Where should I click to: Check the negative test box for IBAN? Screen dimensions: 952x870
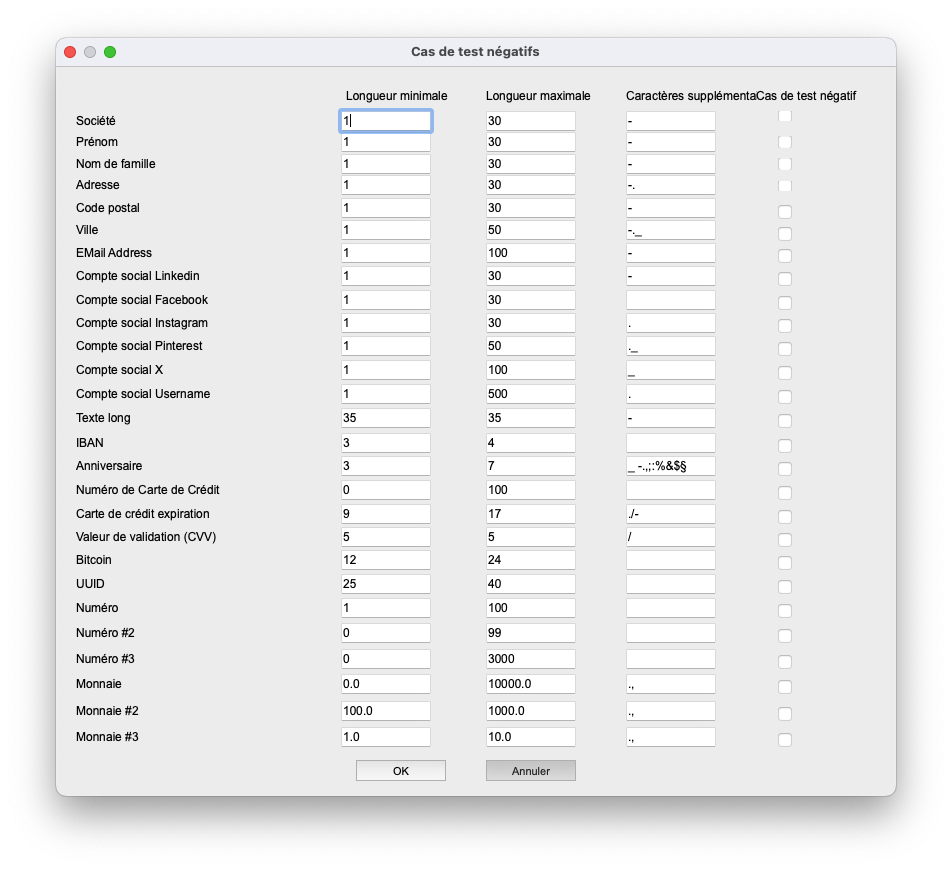point(785,446)
